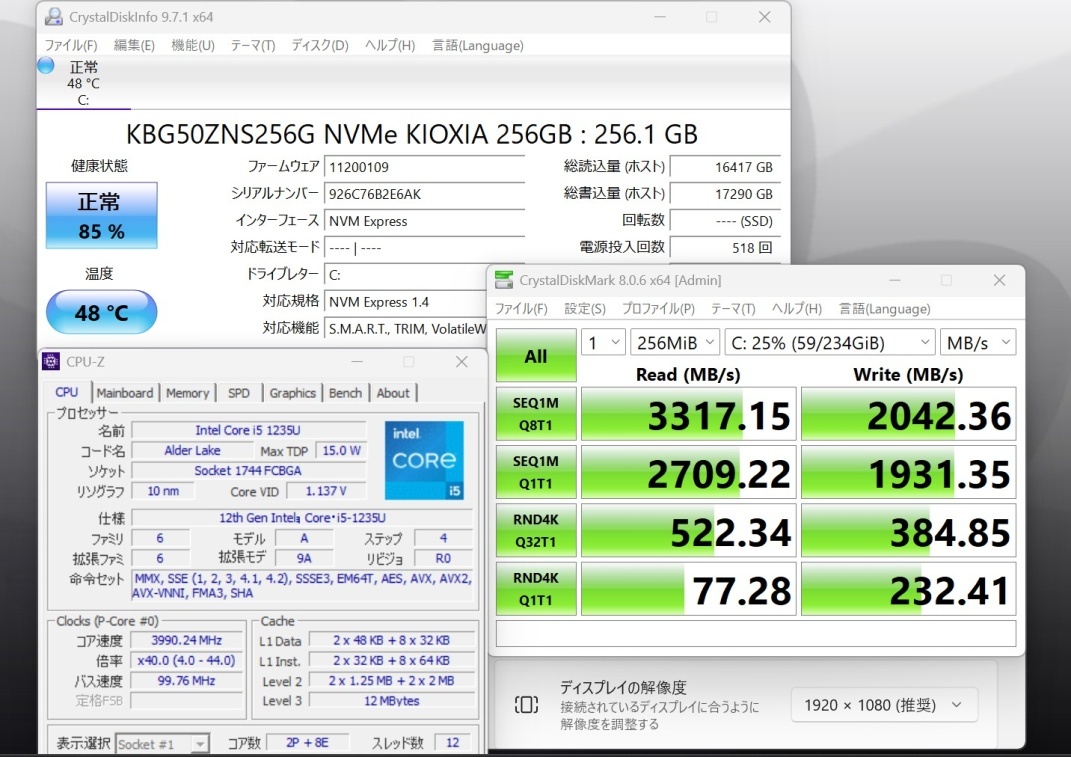Click the blue 48°C temperature indicator
Image resolution: width=1071 pixels, height=757 pixels.
[x=101, y=312]
